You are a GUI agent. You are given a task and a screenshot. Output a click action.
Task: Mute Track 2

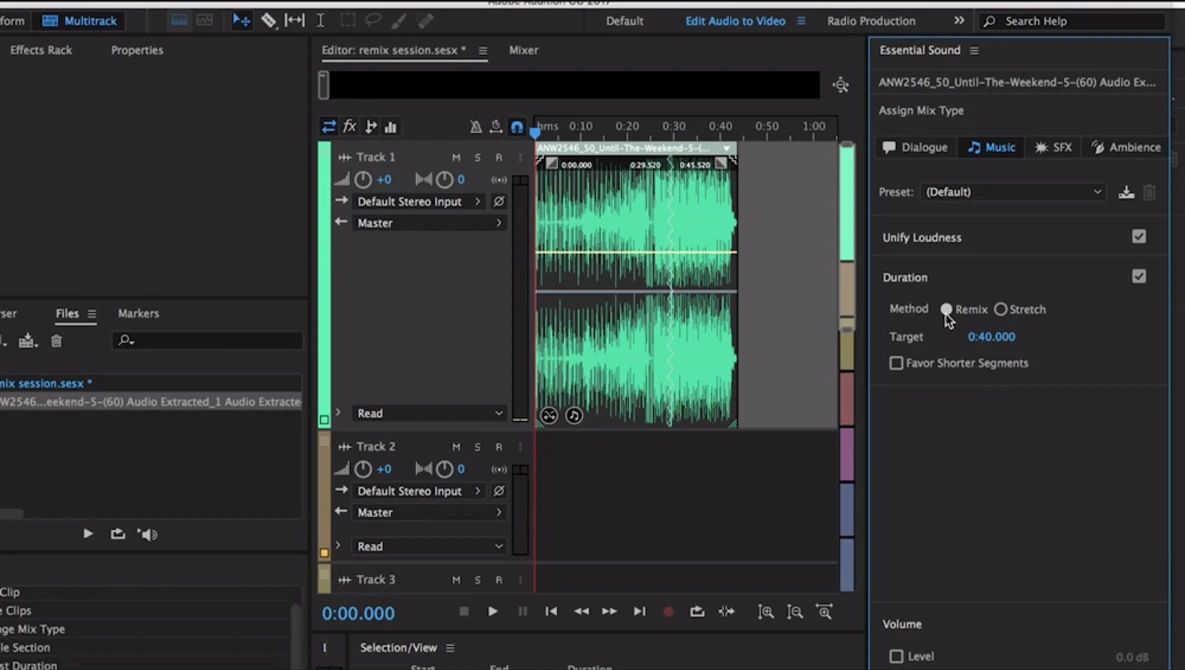coord(456,447)
